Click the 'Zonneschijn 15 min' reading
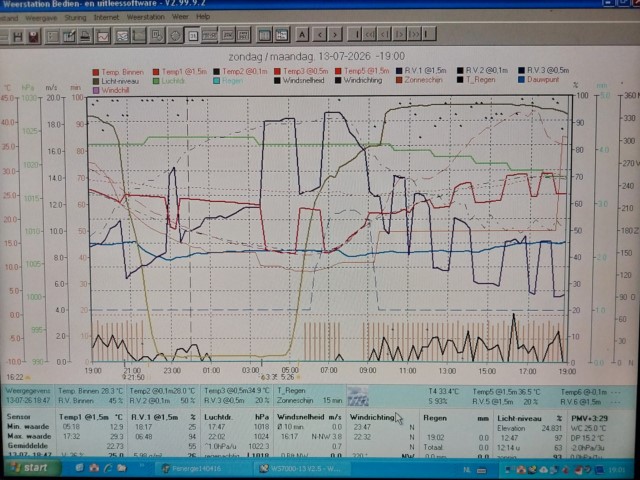The width and height of the screenshot is (640, 480). pos(310,400)
